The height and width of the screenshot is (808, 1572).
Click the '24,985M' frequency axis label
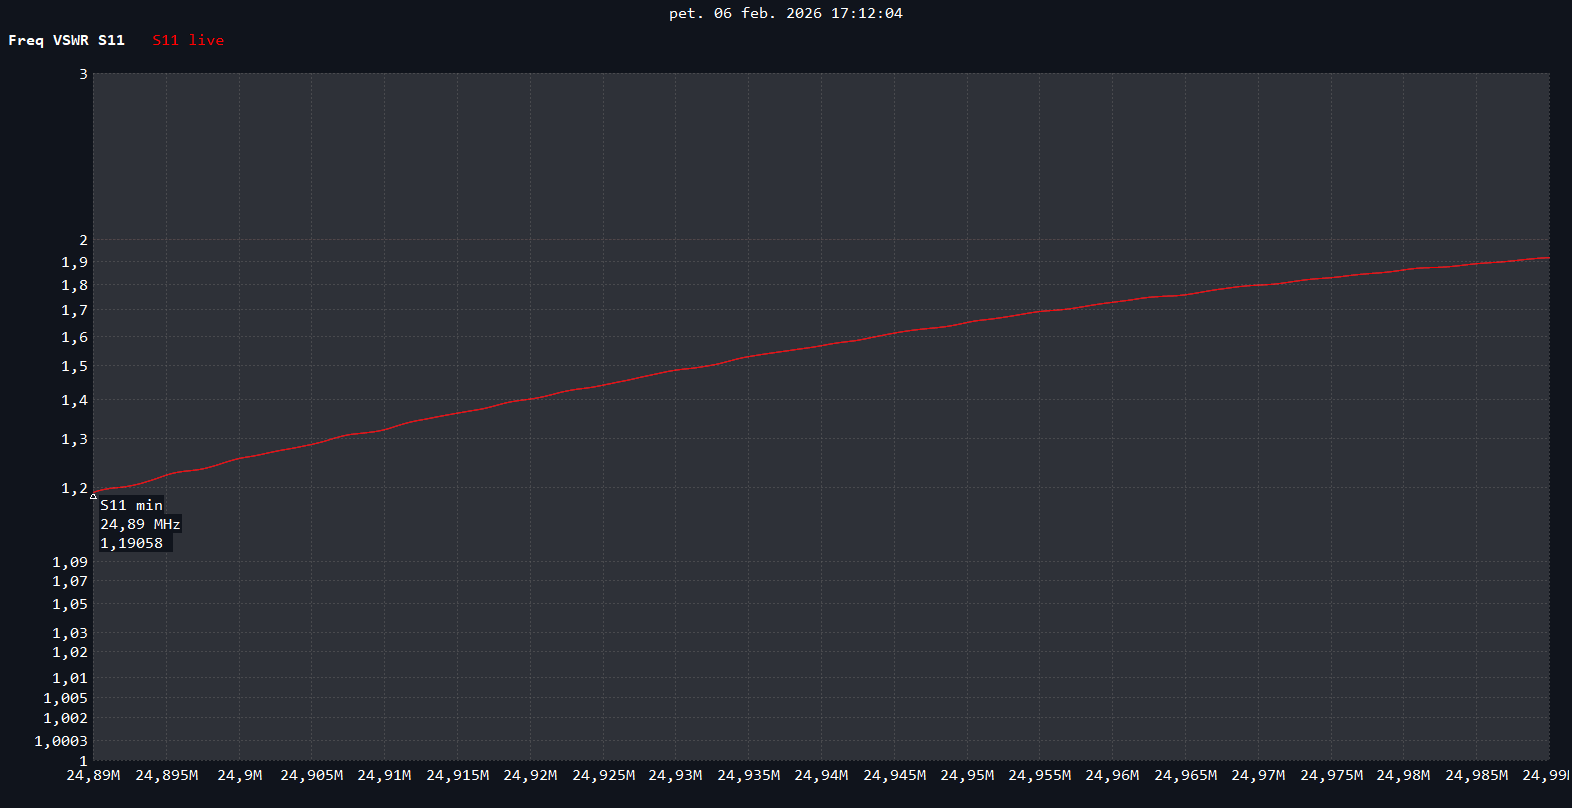pyautogui.click(x=1476, y=775)
